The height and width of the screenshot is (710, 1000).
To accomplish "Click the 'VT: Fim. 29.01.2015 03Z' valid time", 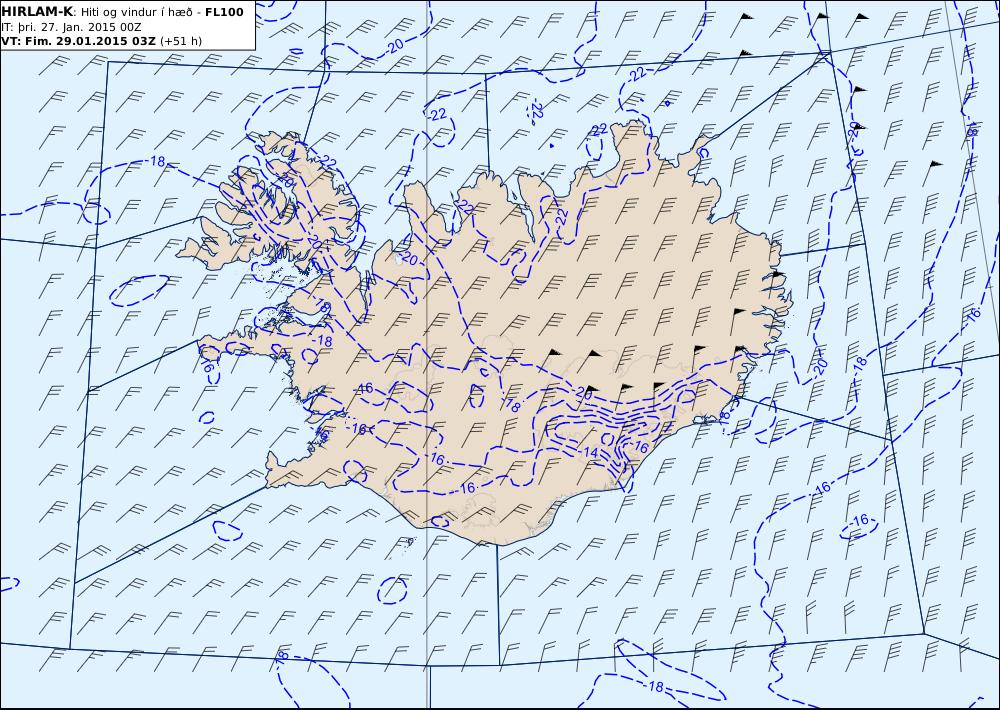I will coord(78,41).
